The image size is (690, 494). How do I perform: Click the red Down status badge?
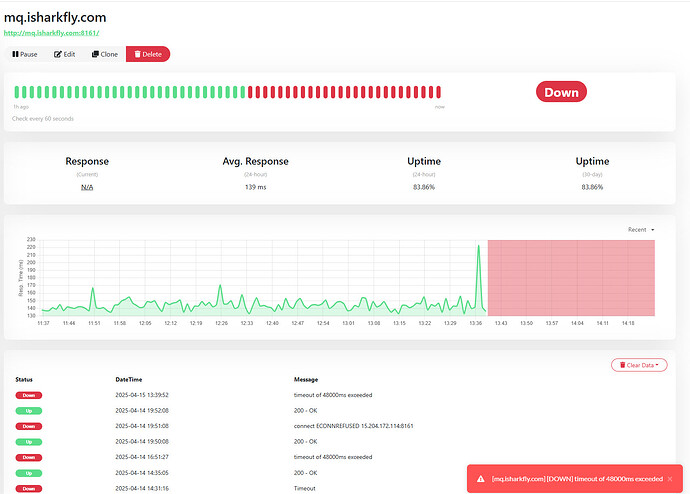(561, 92)
